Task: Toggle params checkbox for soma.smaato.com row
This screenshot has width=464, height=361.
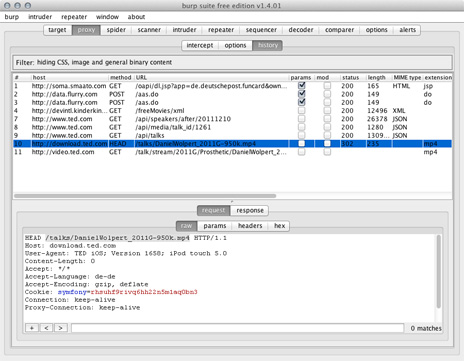Action: pyautogui.click(x=302, y=85)
